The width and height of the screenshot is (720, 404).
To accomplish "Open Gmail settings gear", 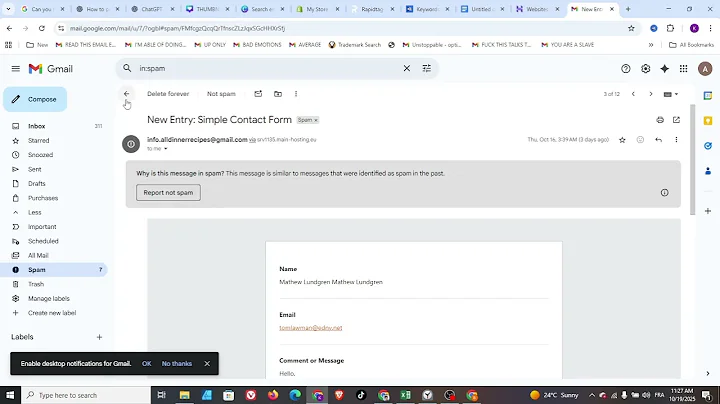I will point(645,68).
